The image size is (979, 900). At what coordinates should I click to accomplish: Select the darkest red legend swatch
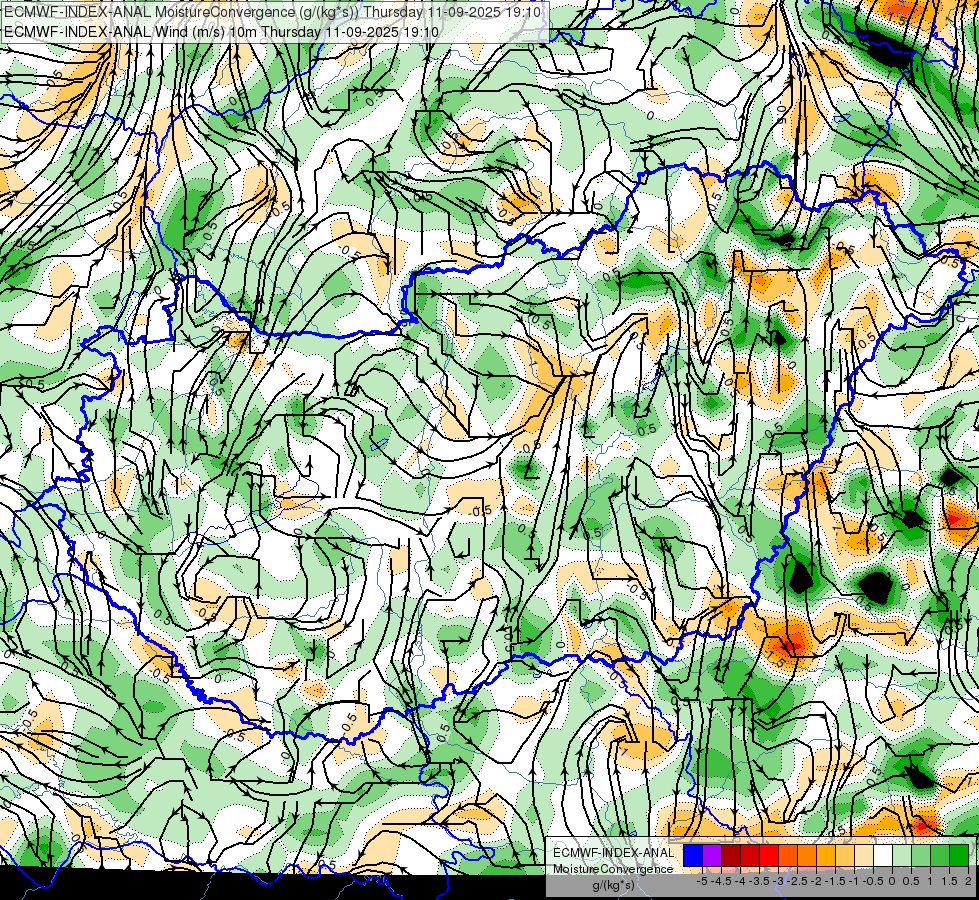[x=731, y=856]
